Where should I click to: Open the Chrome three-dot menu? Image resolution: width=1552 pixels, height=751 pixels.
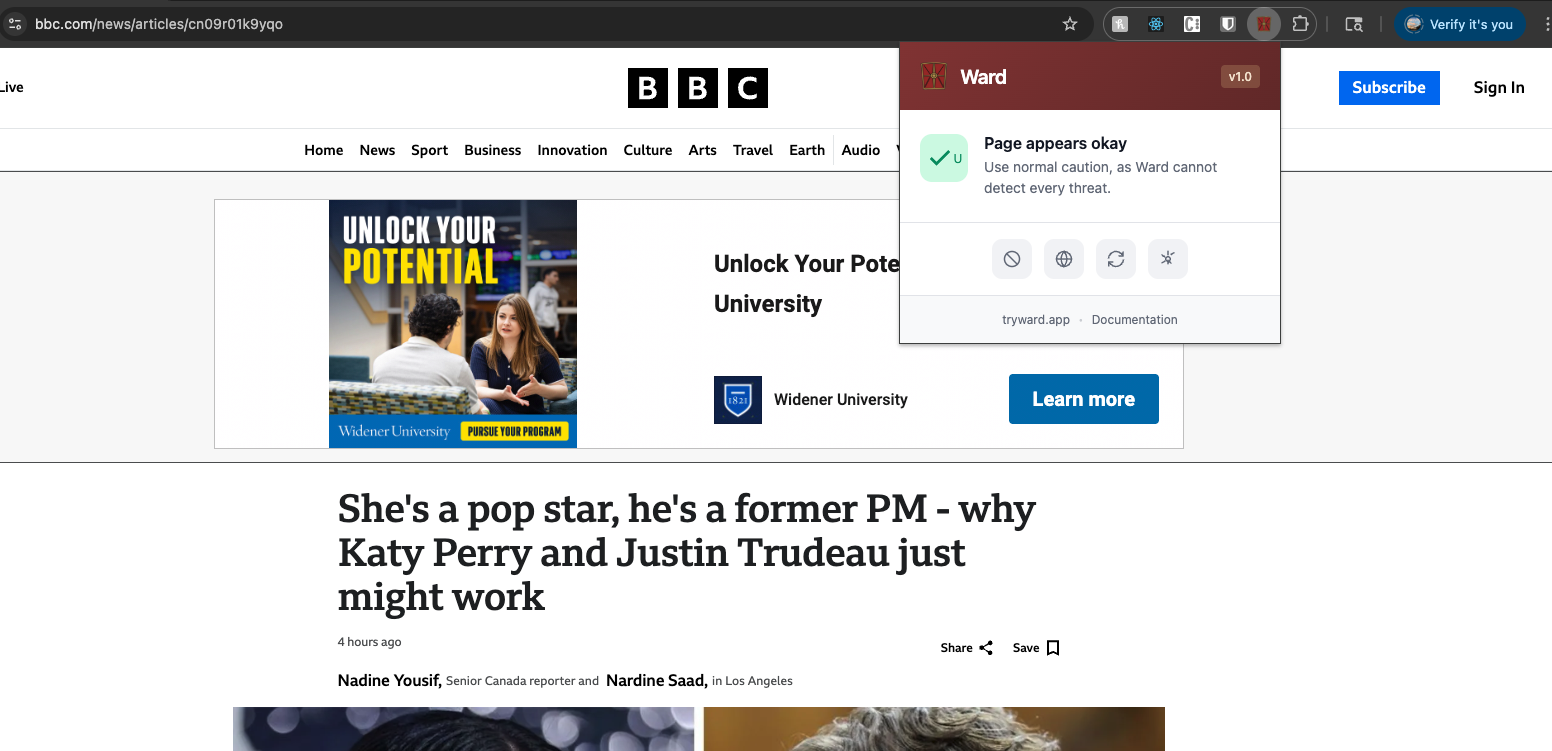(1546, 24)
